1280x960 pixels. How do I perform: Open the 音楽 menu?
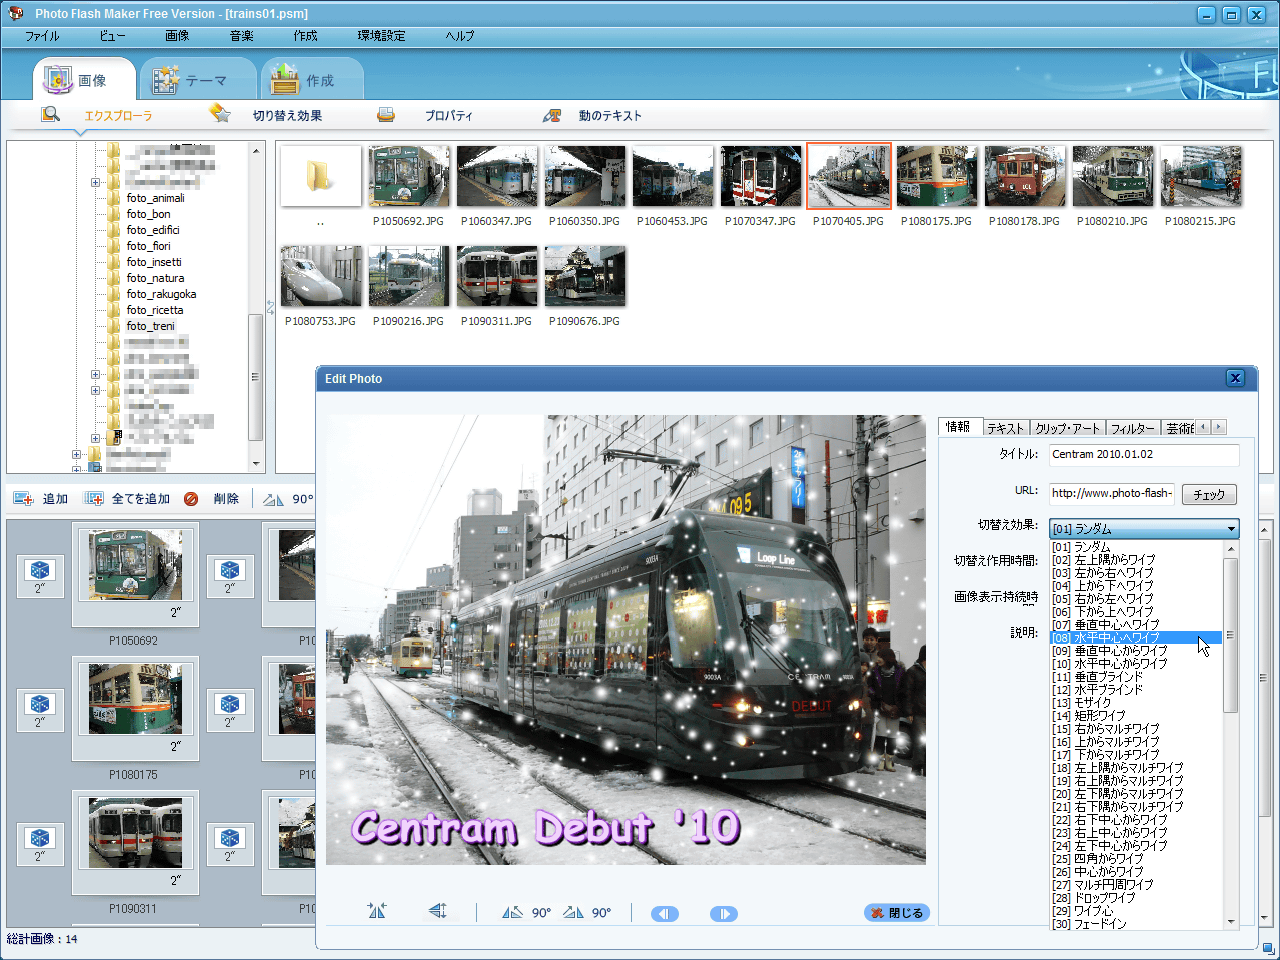coord(241,36)
